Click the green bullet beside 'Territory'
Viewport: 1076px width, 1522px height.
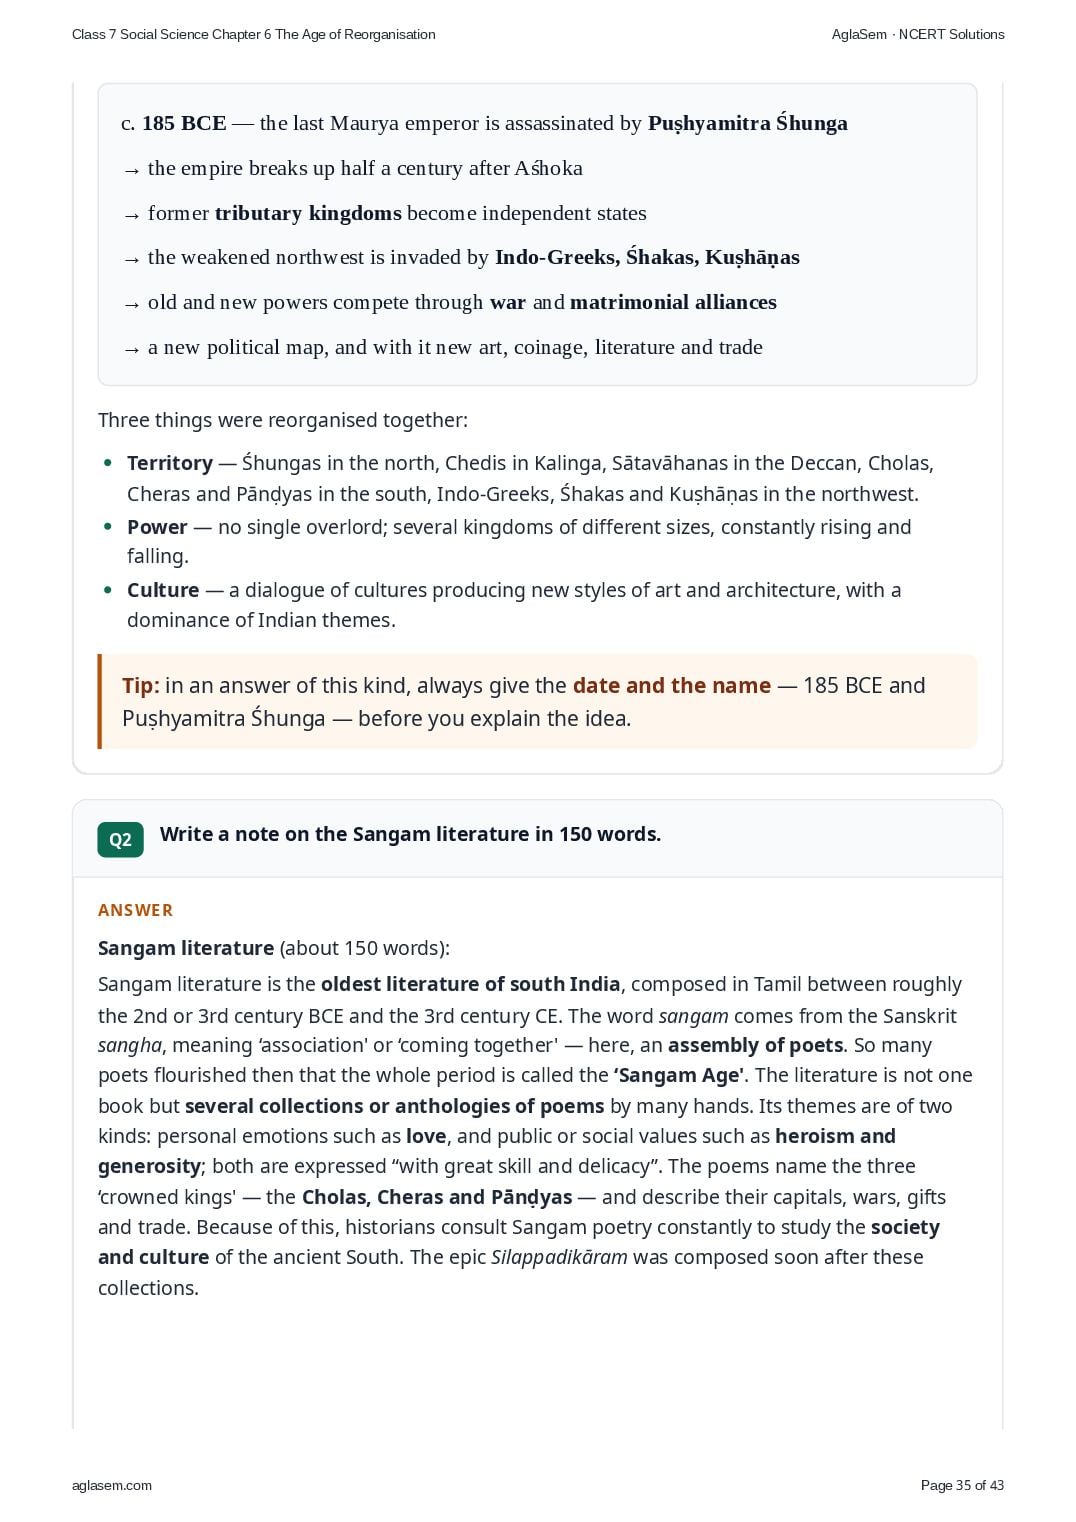[x=108, y=463]
